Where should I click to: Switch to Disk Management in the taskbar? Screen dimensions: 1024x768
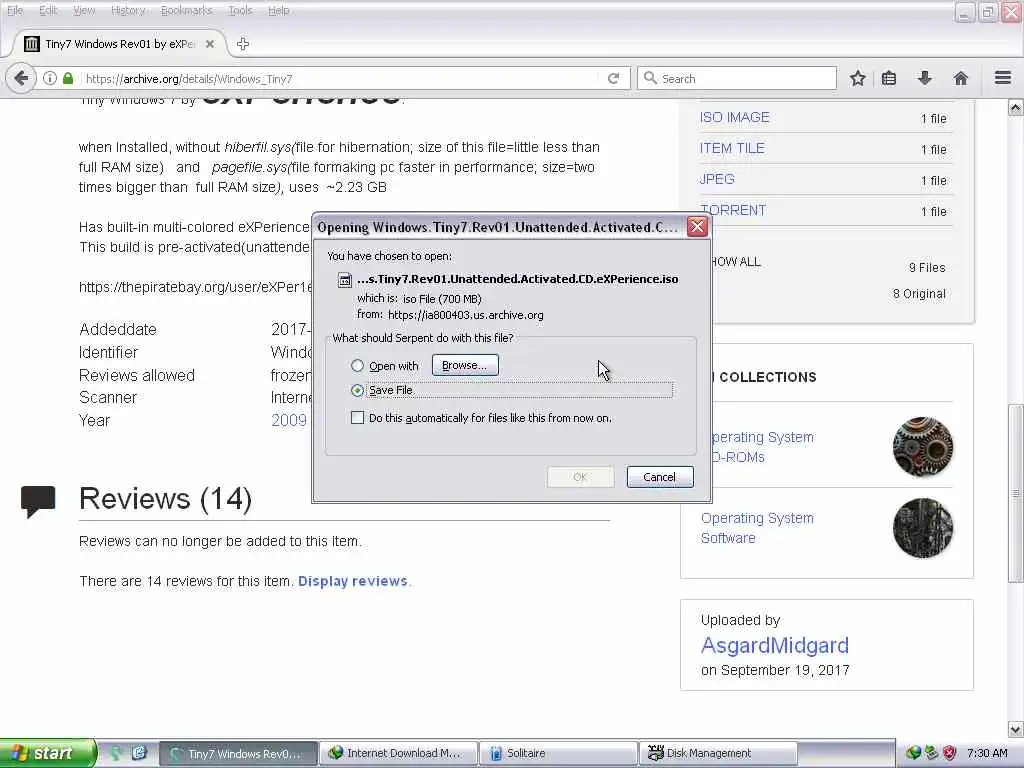[x=718, y=753]
